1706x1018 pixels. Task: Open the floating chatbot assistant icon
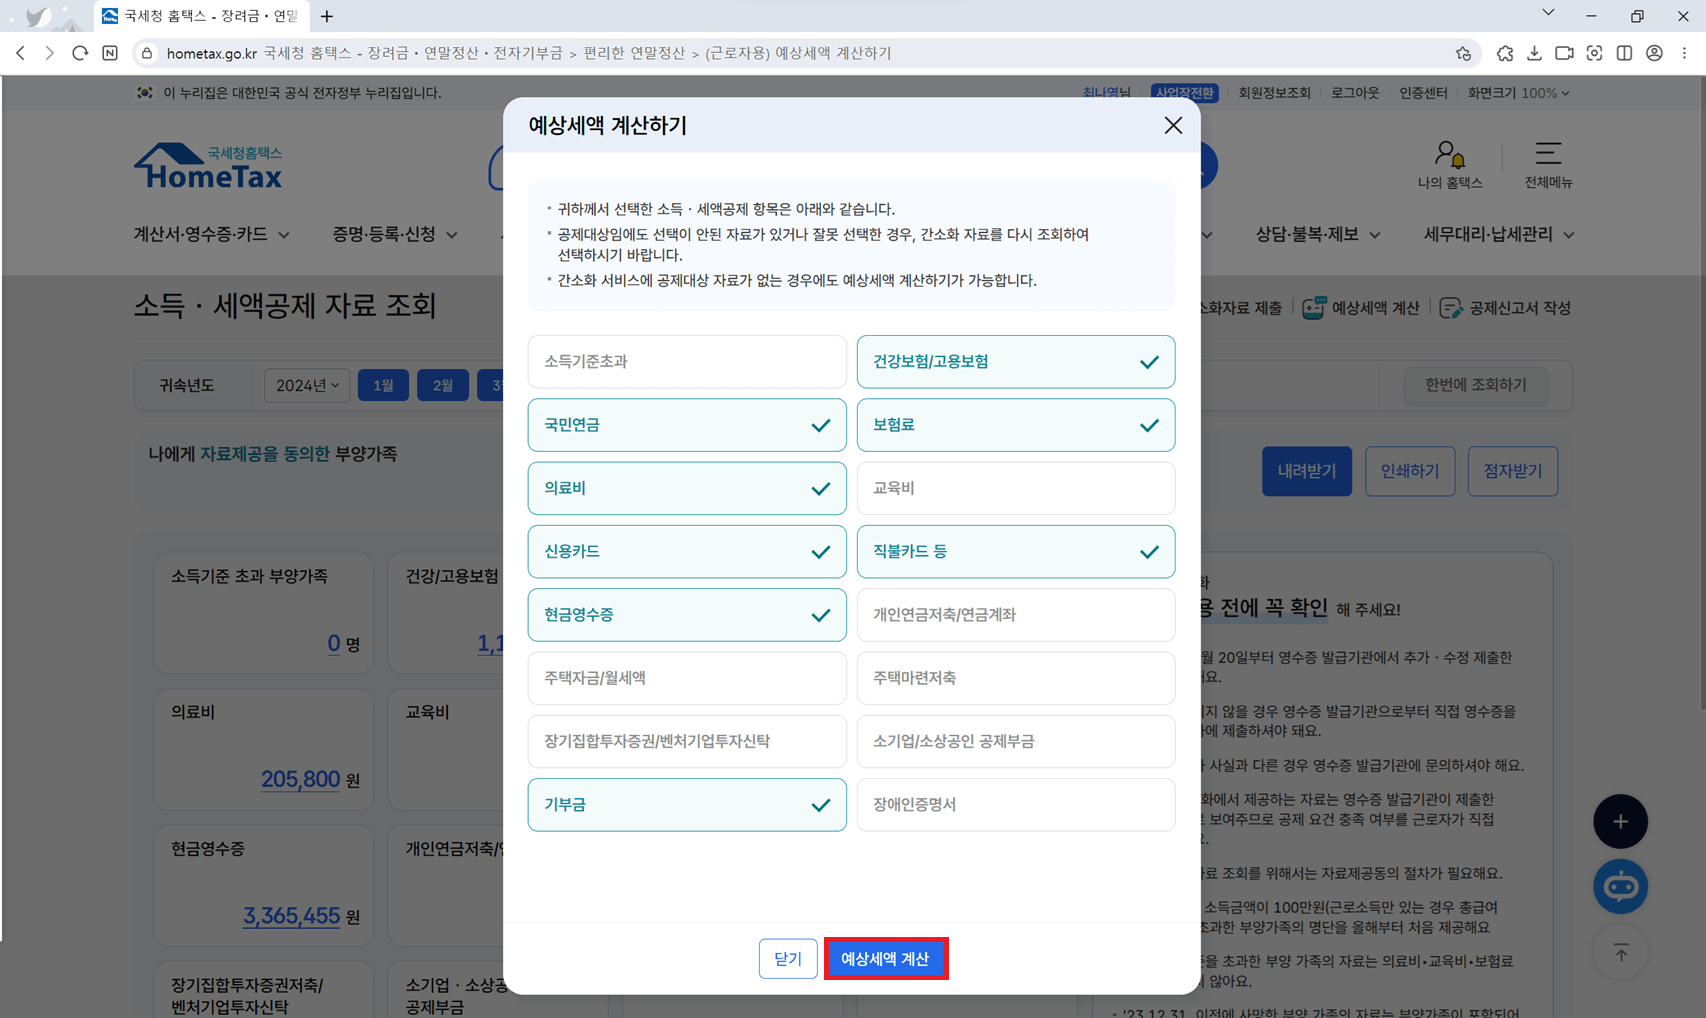(1620, 886)
